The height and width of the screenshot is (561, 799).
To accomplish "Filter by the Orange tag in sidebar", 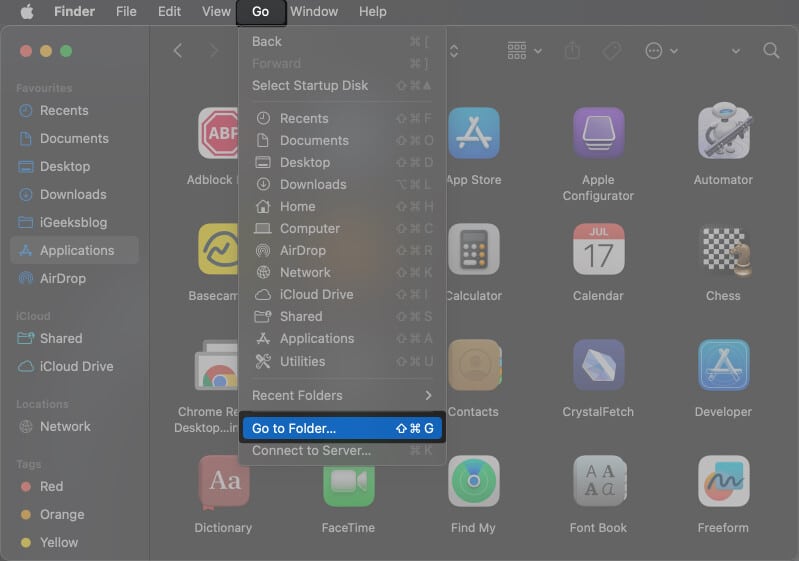I will pos(74,515).
